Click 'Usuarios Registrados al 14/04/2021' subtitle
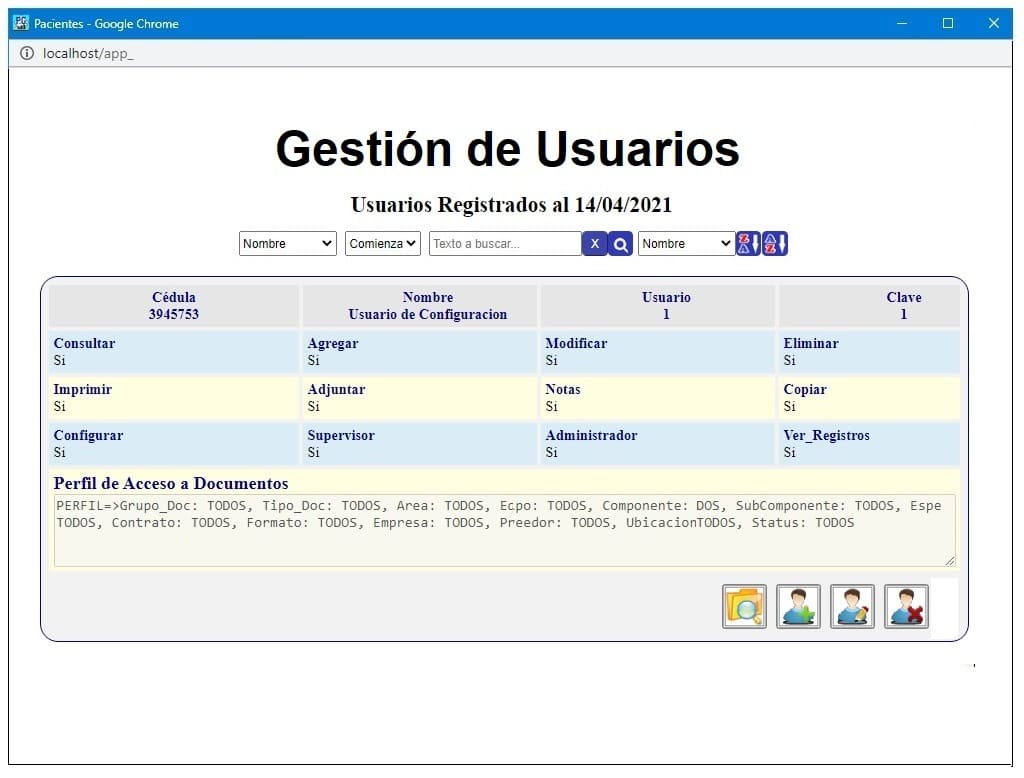Screen dimensions: 1024x778 pos(511,204)
